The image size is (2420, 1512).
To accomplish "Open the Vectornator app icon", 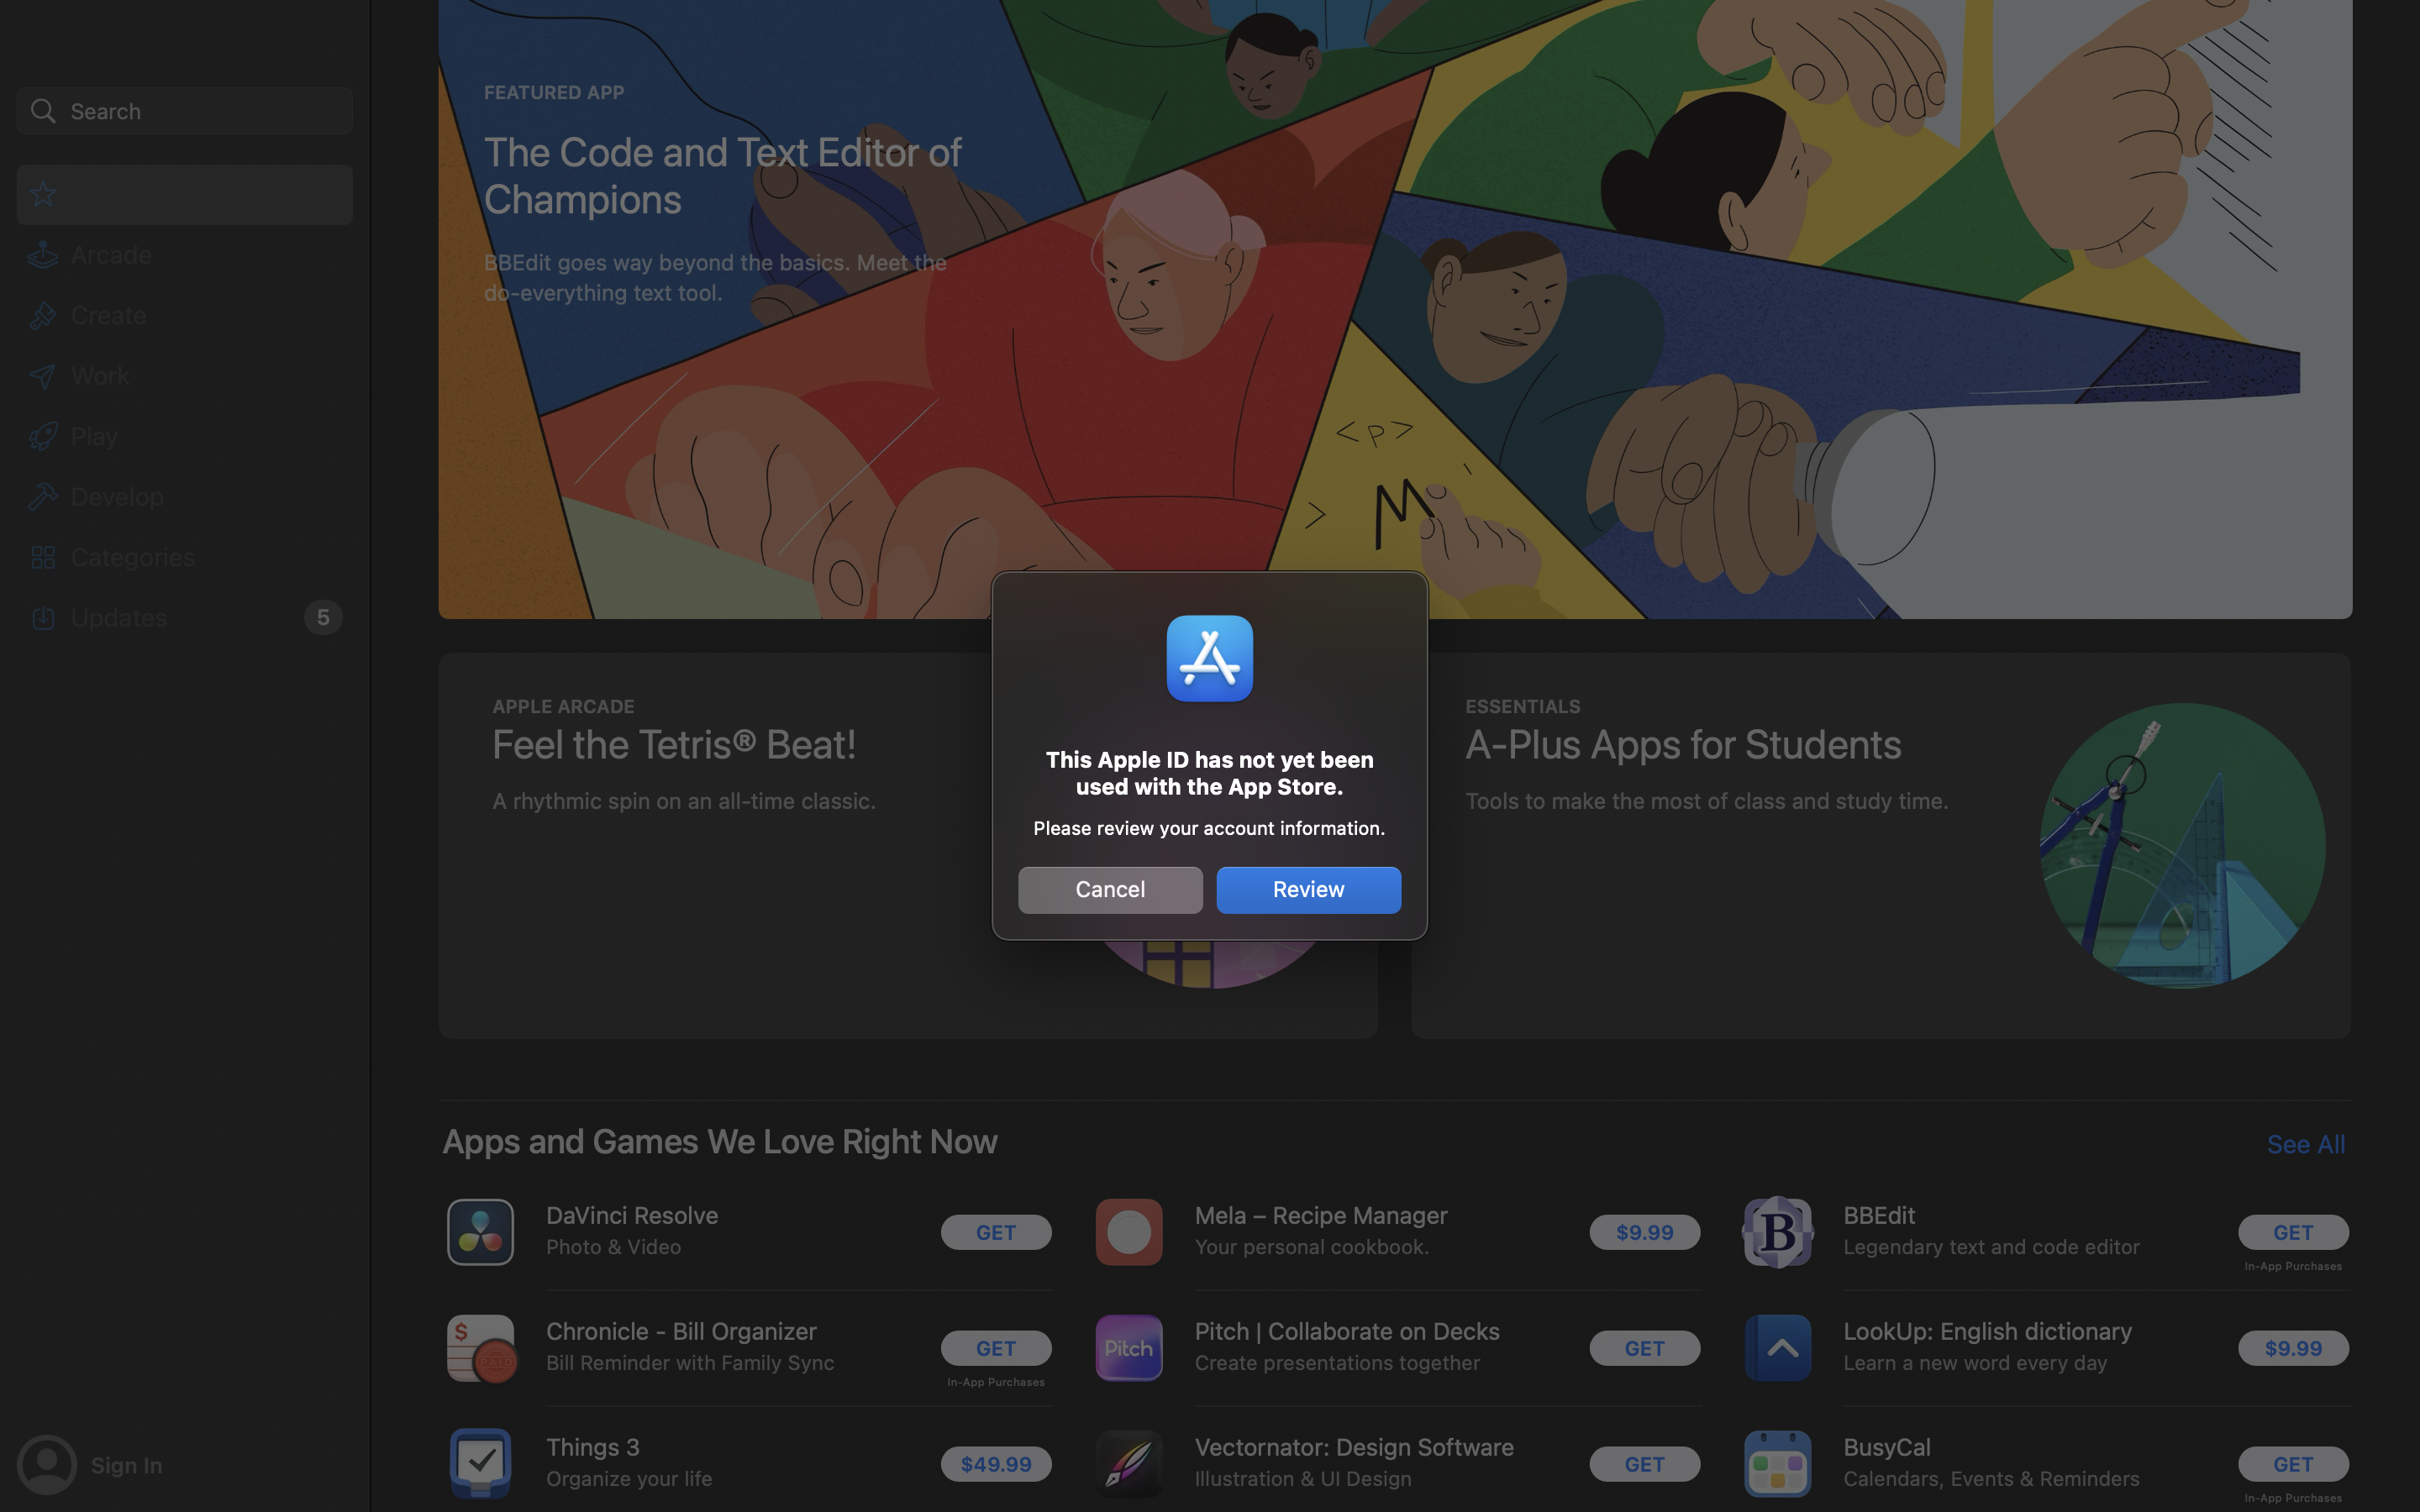I will 1129,1464.
